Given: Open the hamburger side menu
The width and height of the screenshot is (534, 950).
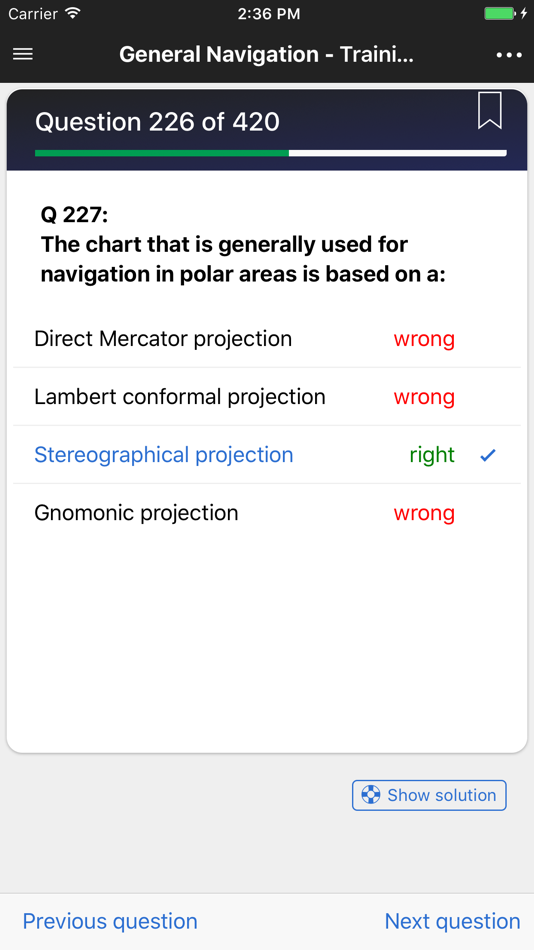Looking at the screenshot, I should click(23, 55).
